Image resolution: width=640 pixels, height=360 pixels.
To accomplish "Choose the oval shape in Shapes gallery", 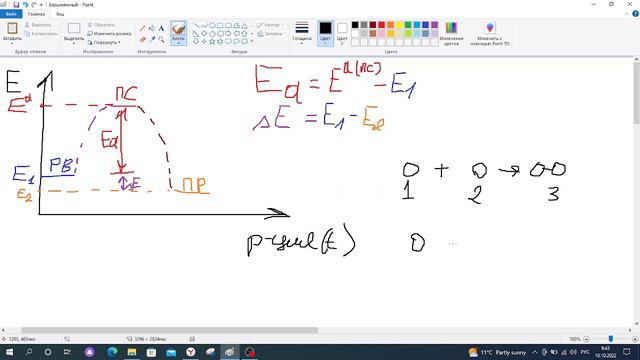I will (212, 25).
